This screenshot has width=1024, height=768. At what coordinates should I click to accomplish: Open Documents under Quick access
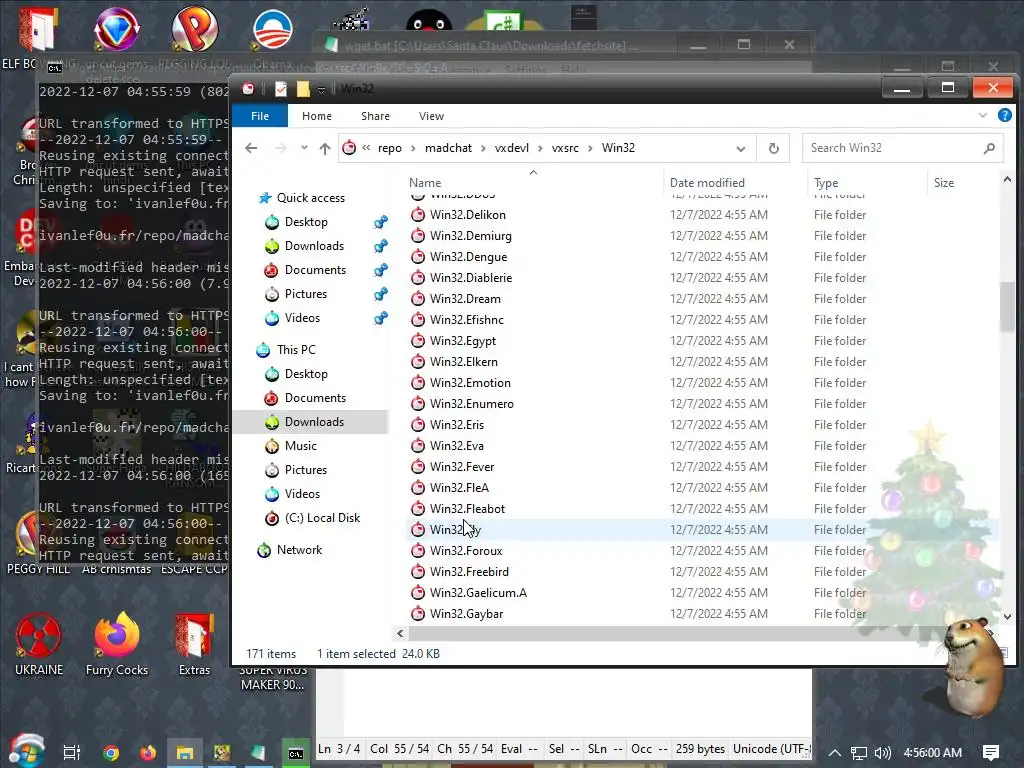(x=315, y=270)
